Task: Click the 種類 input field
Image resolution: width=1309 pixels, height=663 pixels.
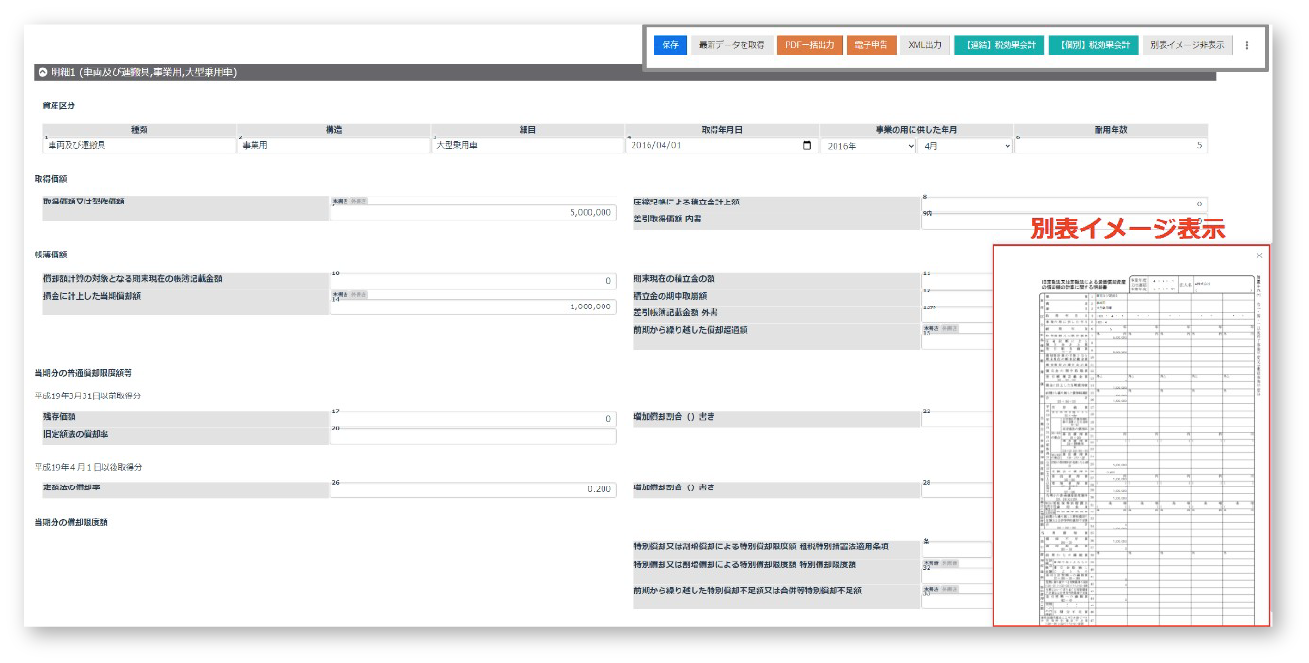Action: click(x=138, y=146)
